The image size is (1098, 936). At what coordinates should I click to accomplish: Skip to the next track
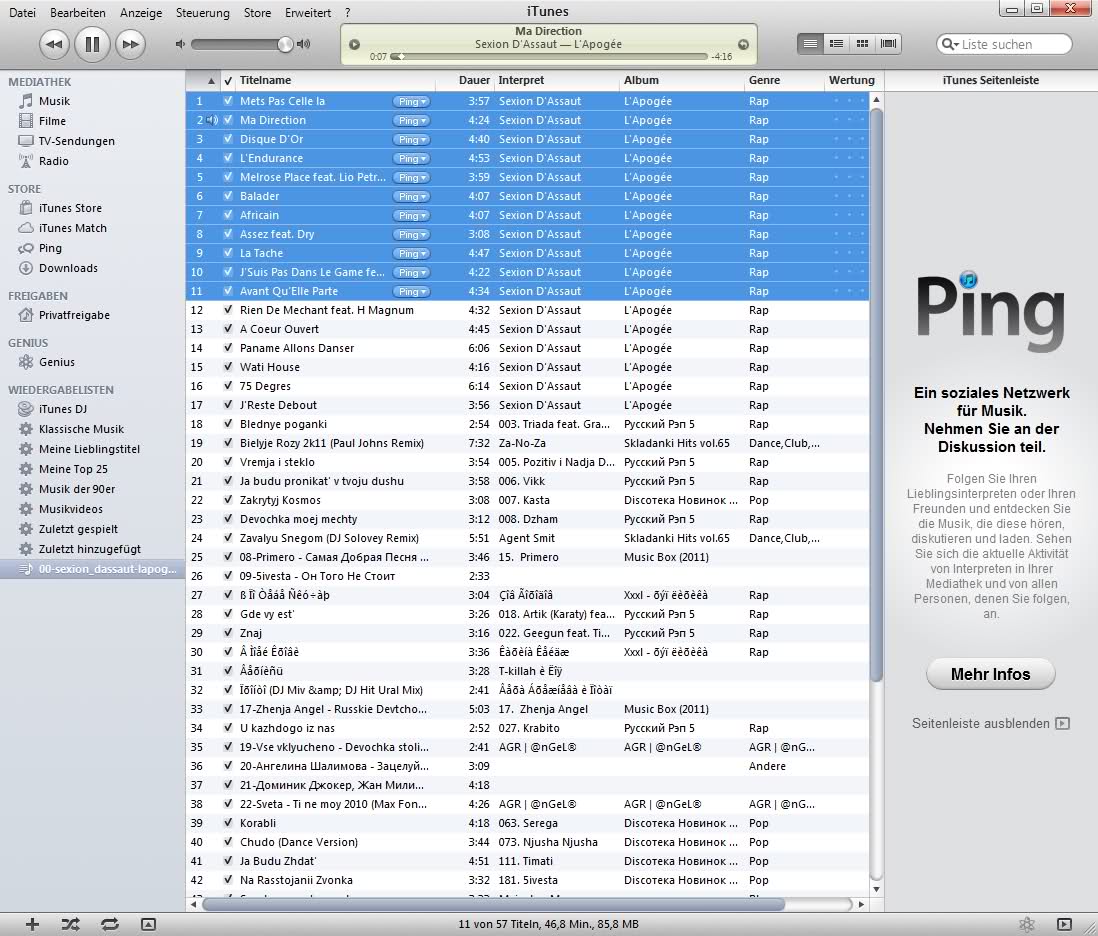[129, 44]
